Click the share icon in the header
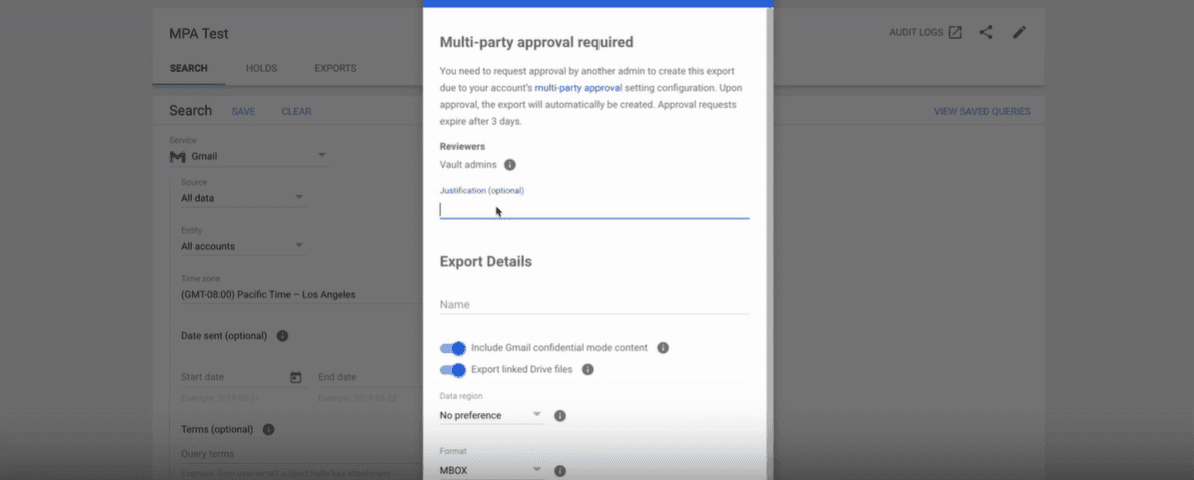Screen dimensions: 1194x480 (986, 33)
